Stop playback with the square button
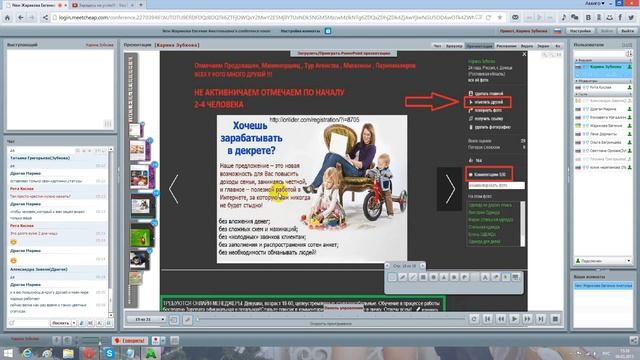640x360 pixels. pyautogui.click(x=555, y=319)
